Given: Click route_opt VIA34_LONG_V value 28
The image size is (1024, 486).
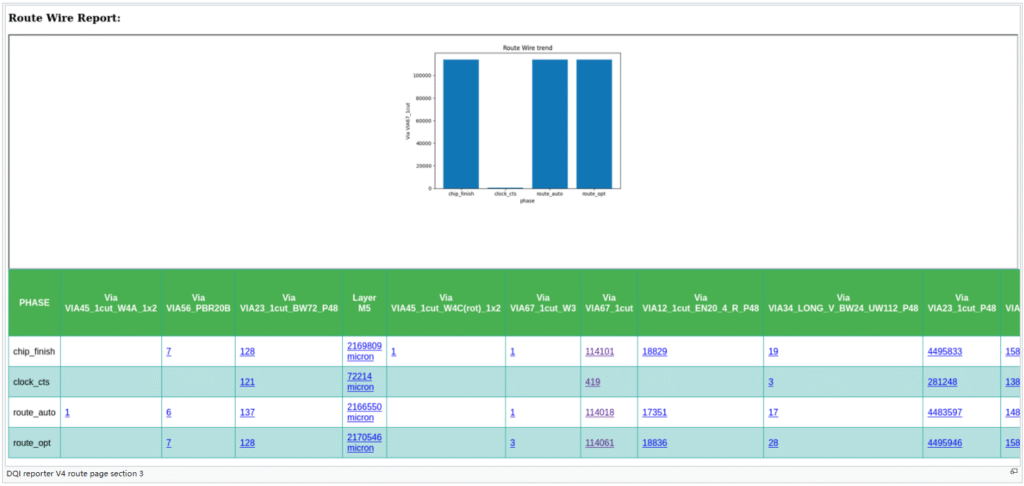Looking at the screenshot, I should (773, 442).
